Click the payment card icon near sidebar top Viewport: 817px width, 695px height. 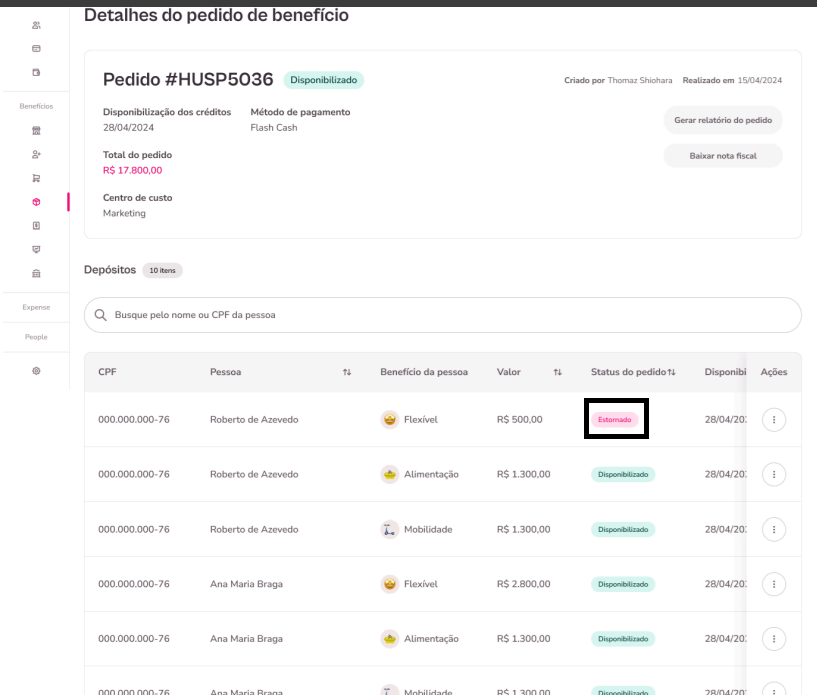pos(36,49)
